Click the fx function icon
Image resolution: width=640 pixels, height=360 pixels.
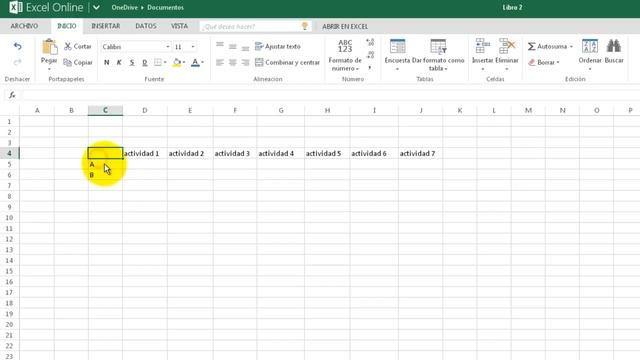tap(12, 95)
